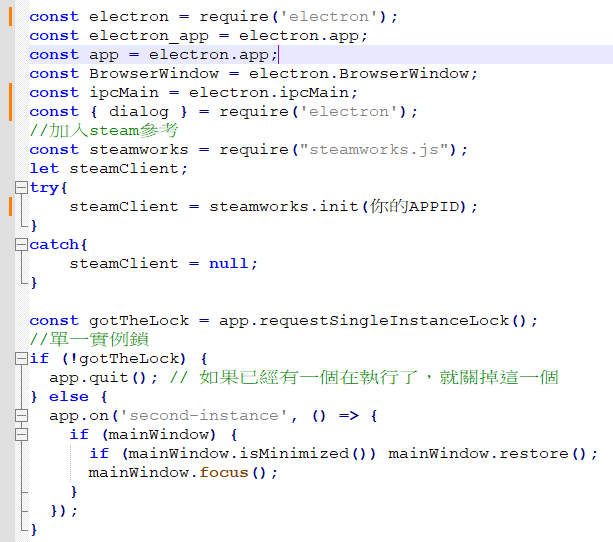Click the 'focus' method name
Screen dimensions: 613x542
[x=224, y=473]
